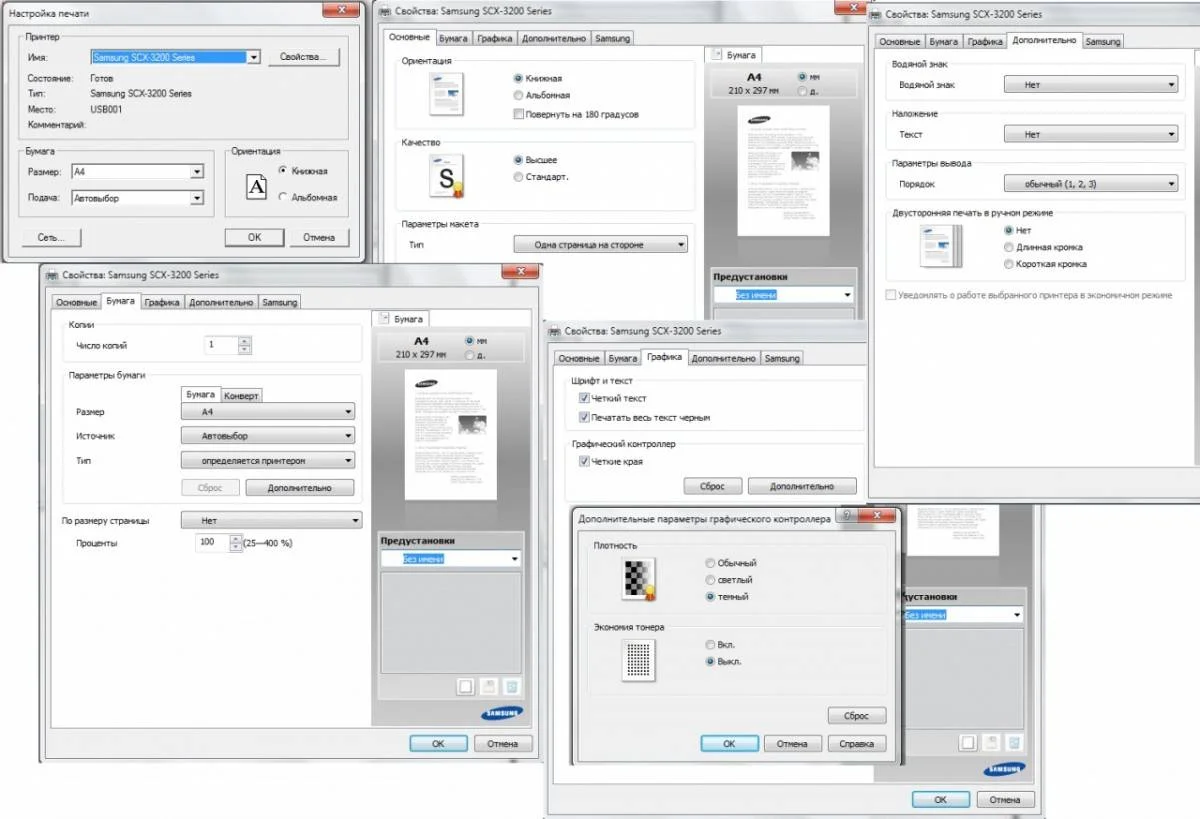Open the Водяной знак dropdown

(x=1091, y=85)
